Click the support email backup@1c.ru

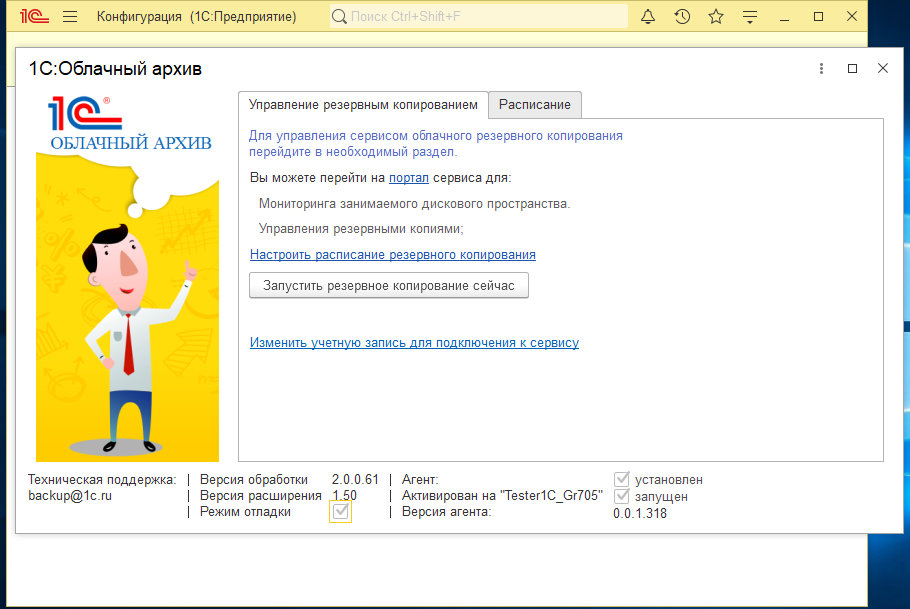(x=70, y=496)
